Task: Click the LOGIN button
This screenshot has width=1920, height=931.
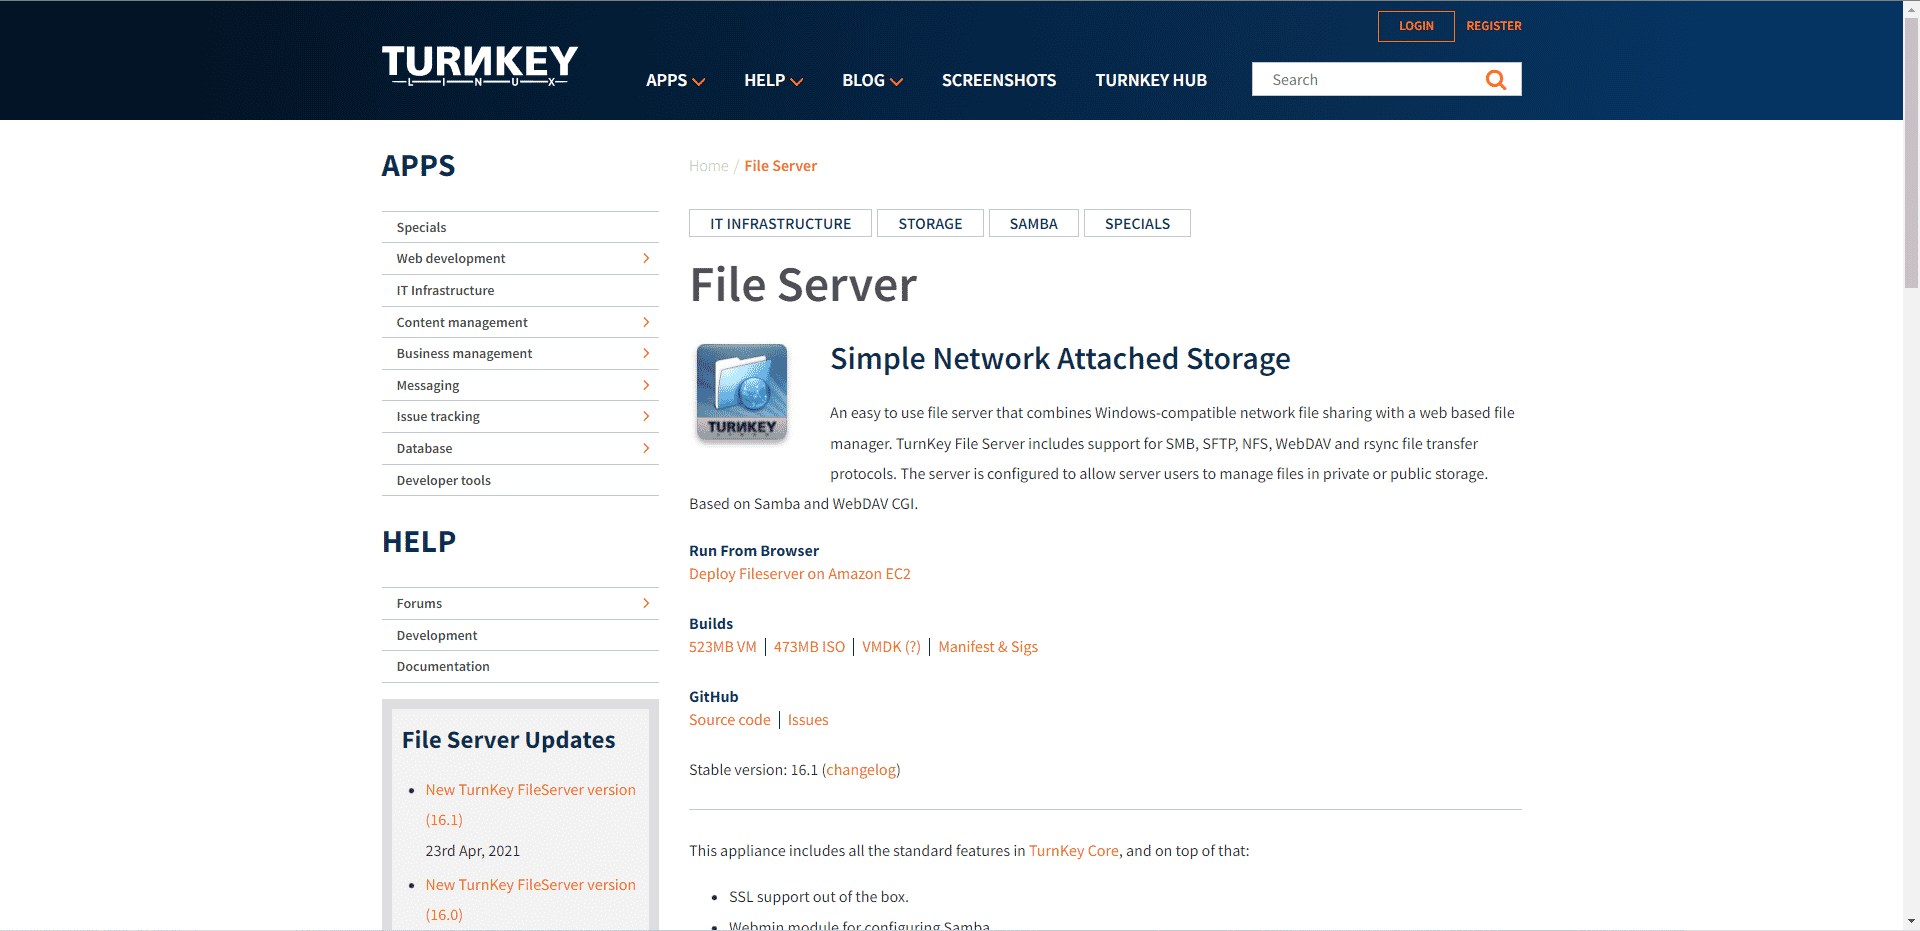Action: coord(1416,26)
